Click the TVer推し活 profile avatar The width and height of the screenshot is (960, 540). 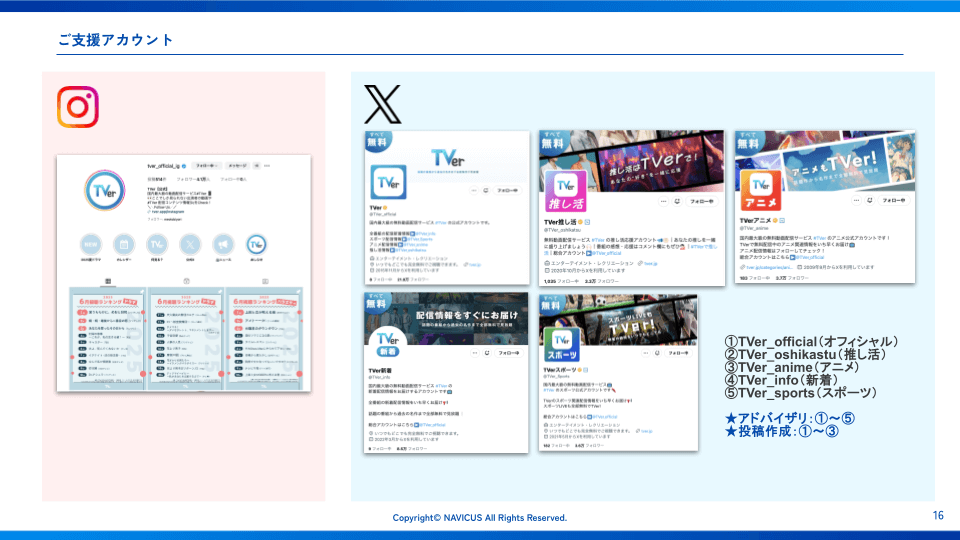point(565,192)
